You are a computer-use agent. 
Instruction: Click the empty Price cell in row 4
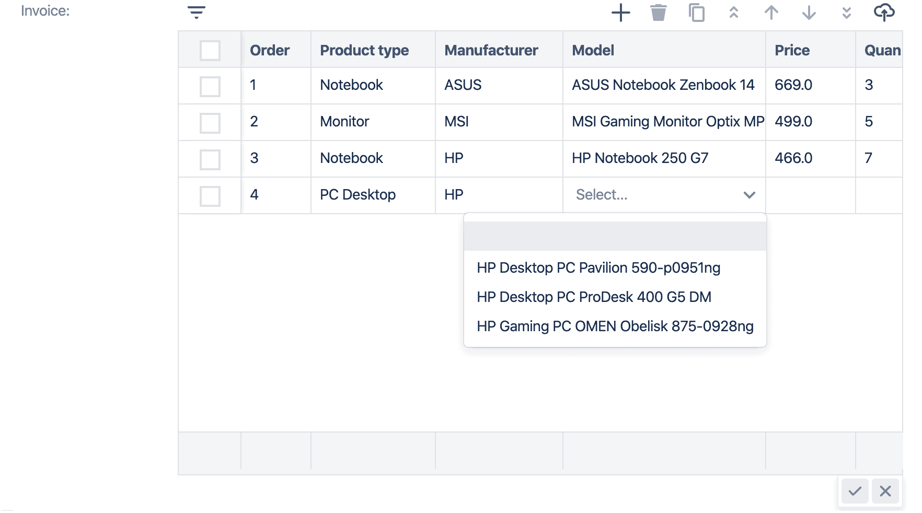(811, 195)
